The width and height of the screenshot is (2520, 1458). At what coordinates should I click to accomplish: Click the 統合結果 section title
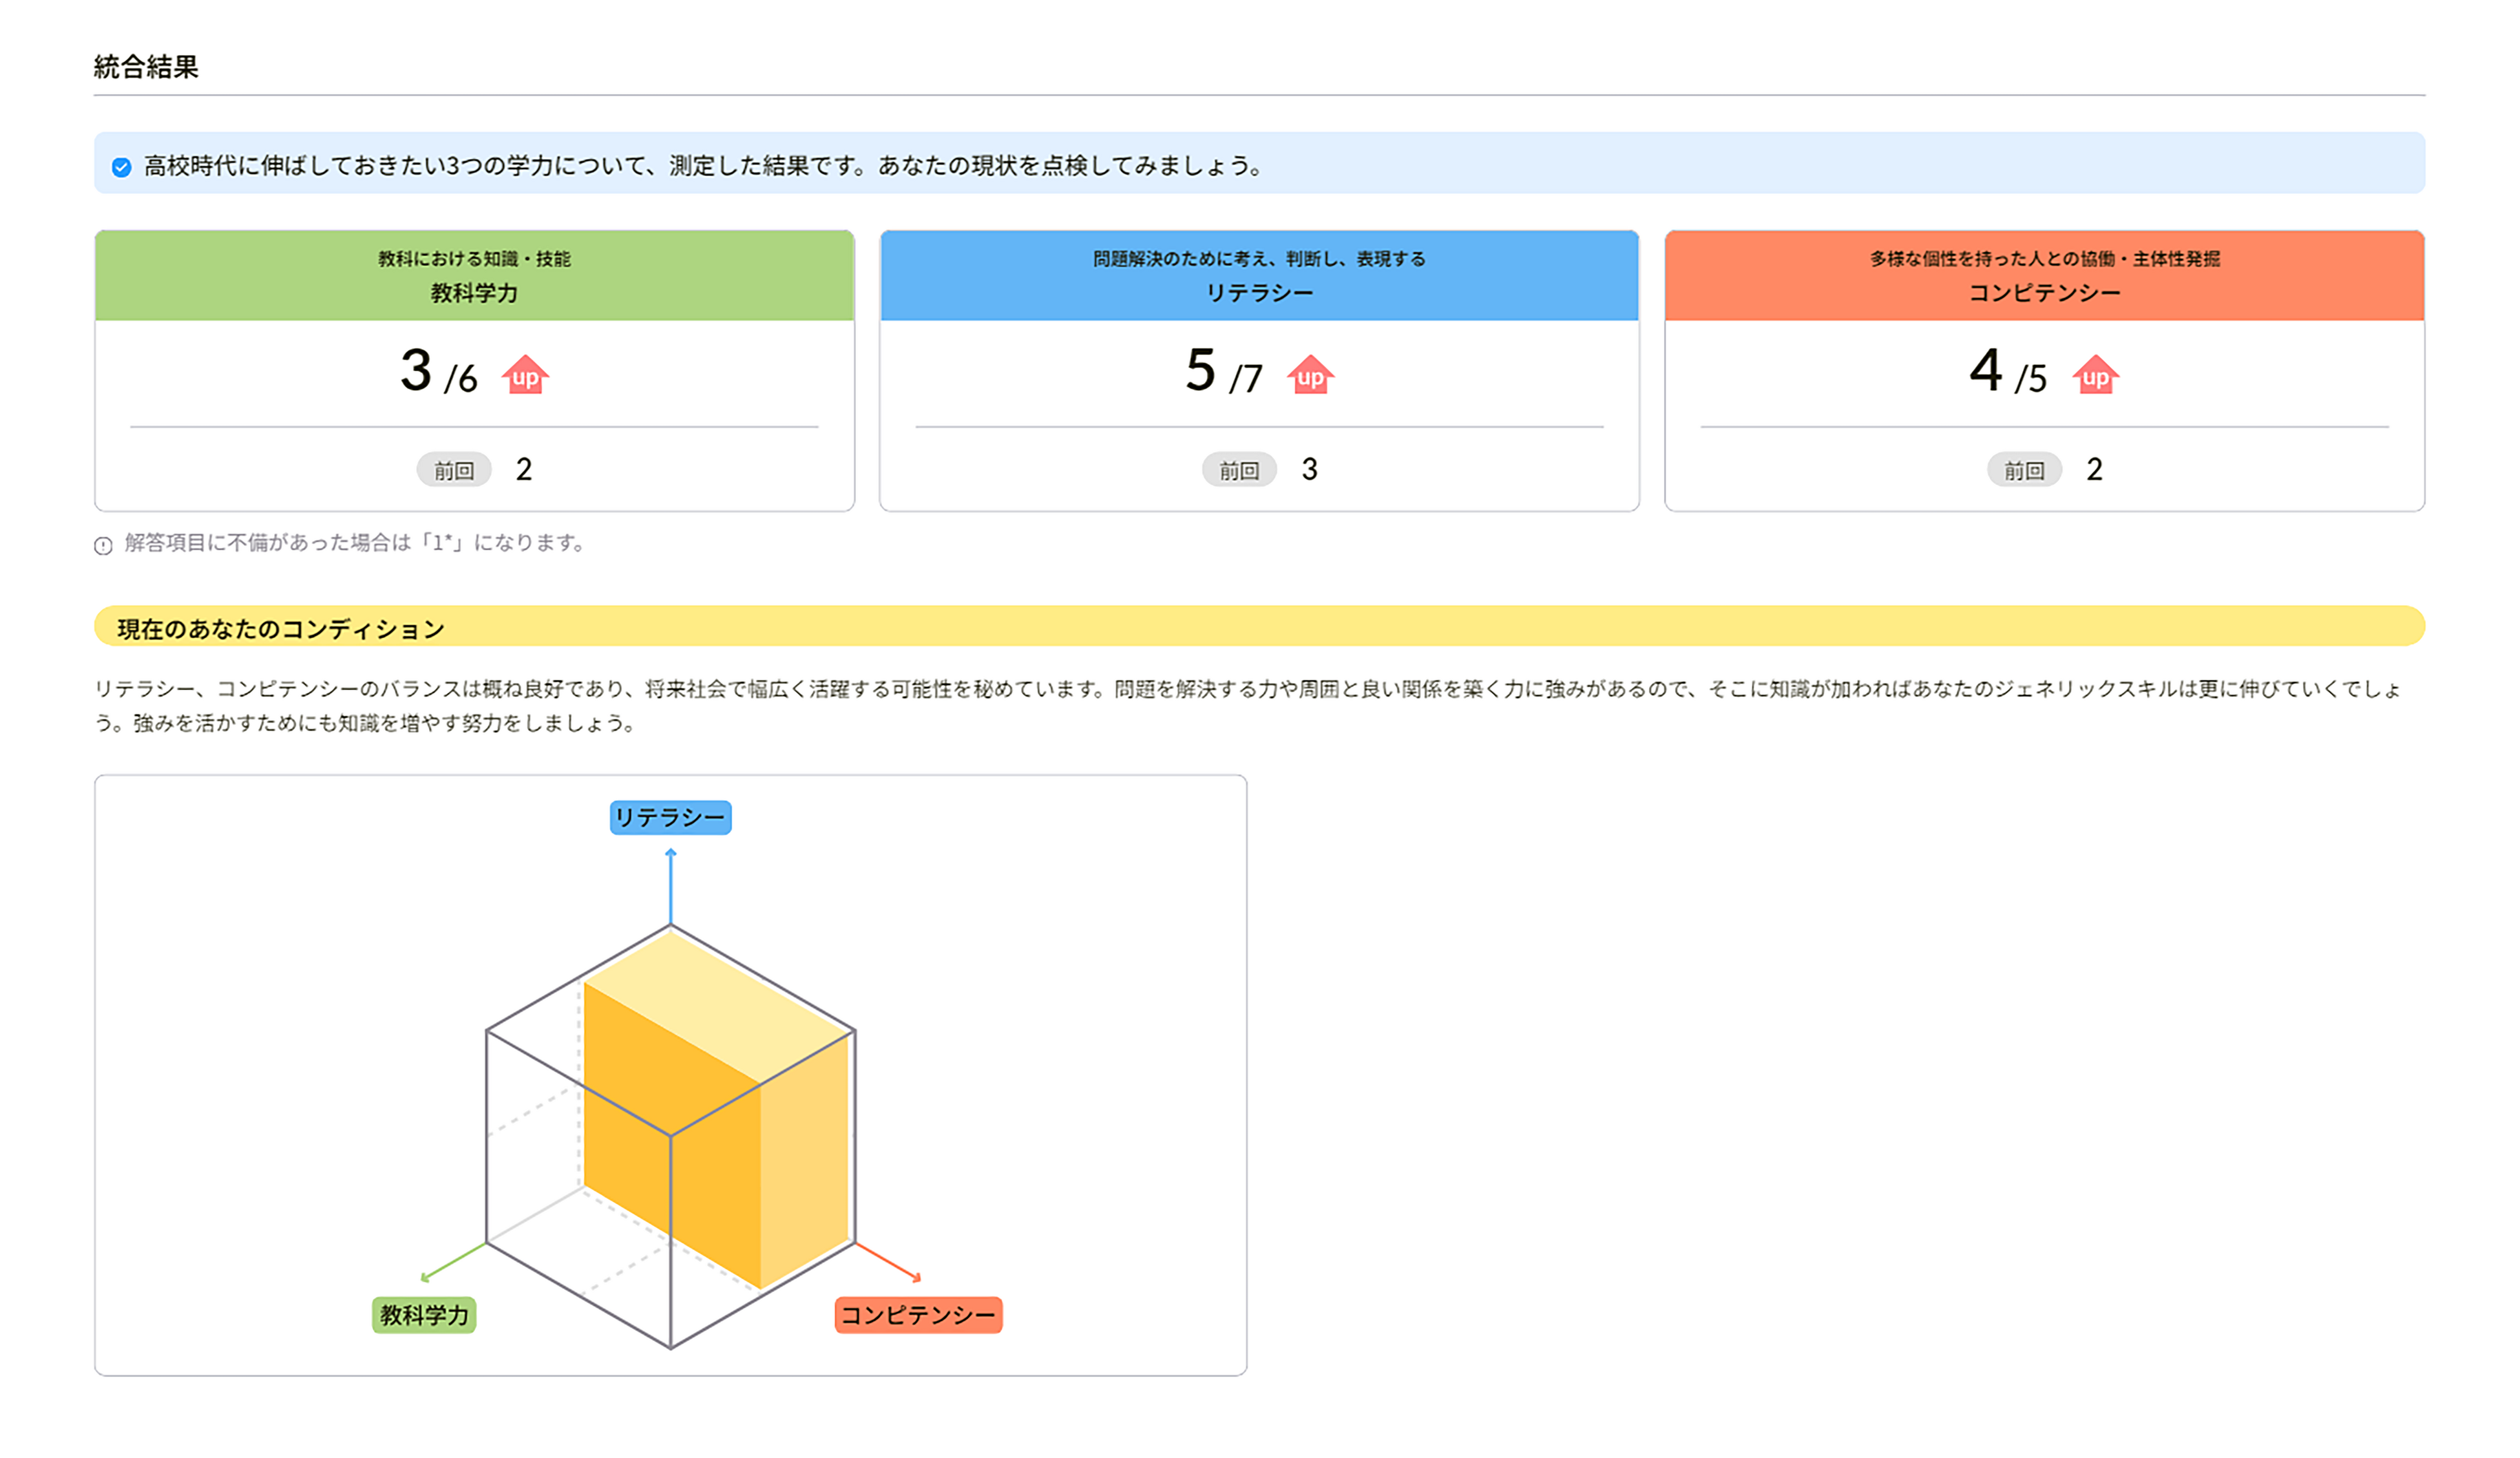point(146,67)
